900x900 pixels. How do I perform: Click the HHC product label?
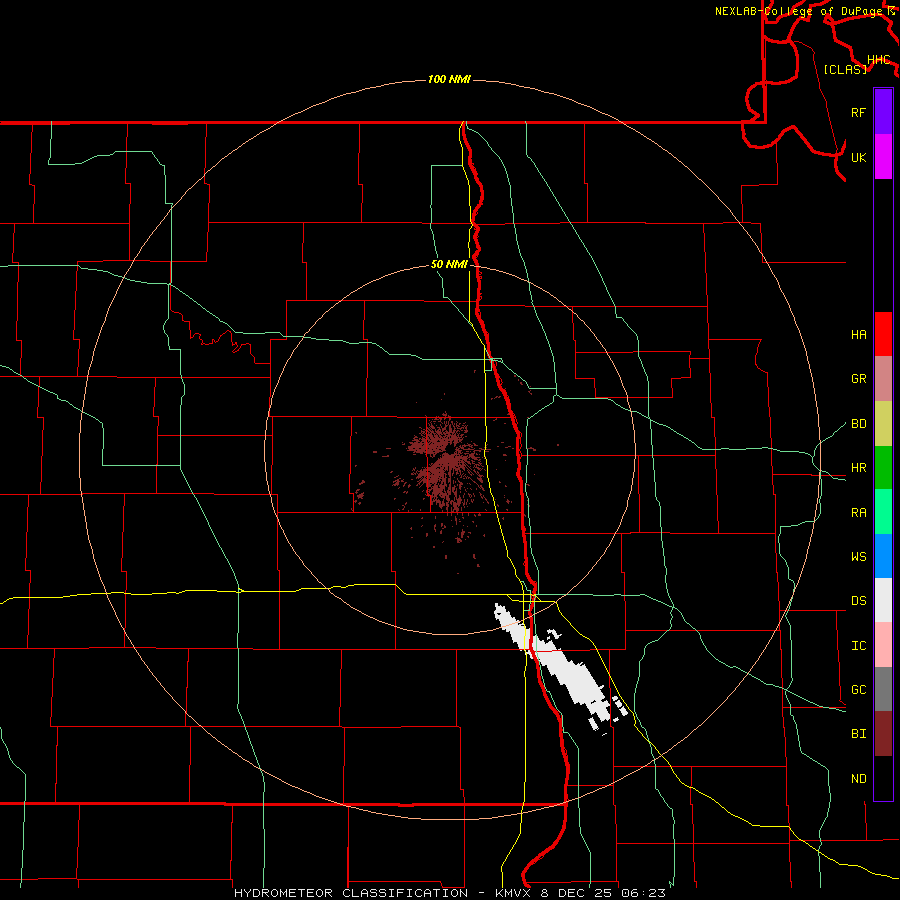coord(878,60)
